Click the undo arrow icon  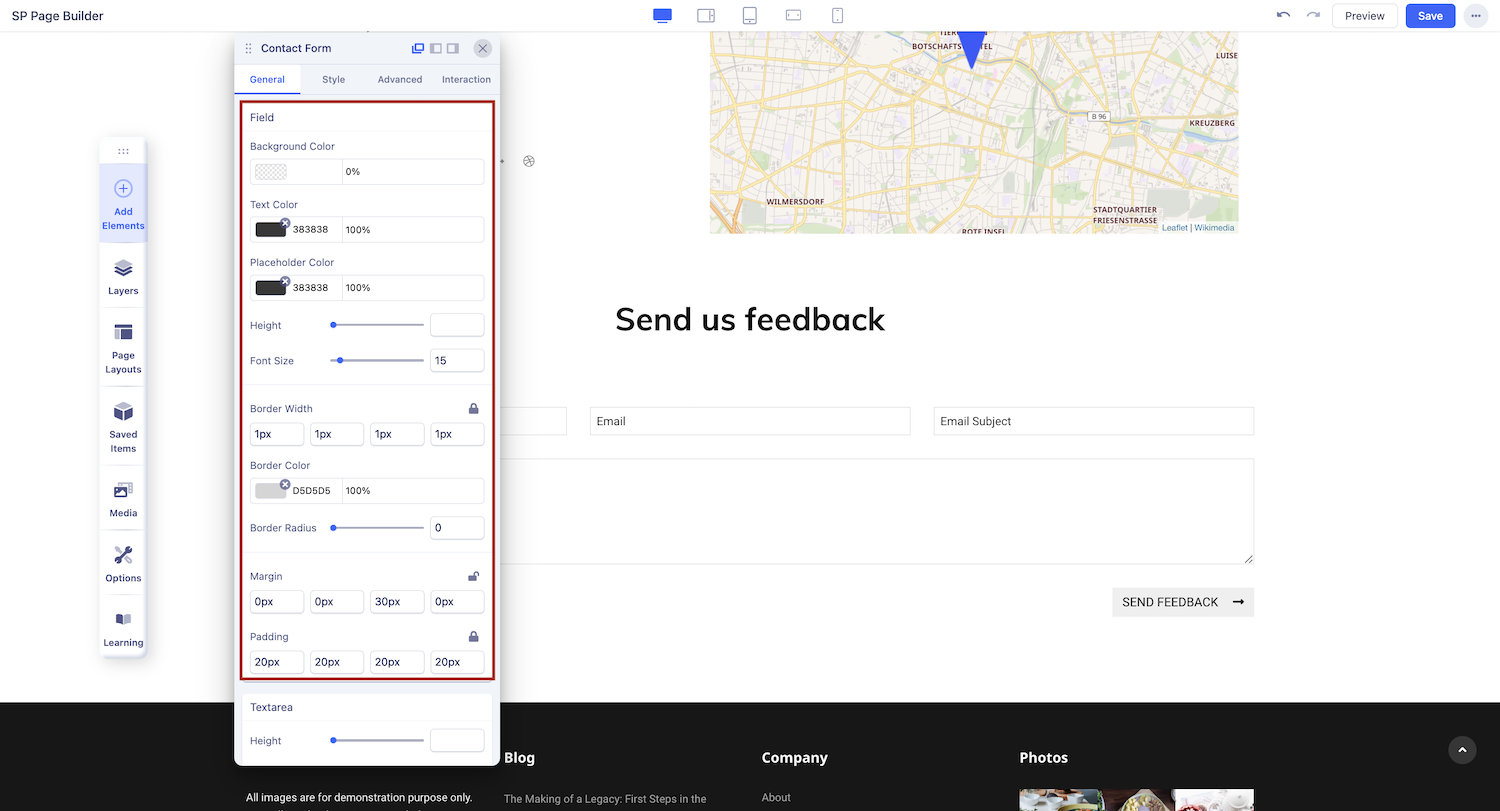1283,16
